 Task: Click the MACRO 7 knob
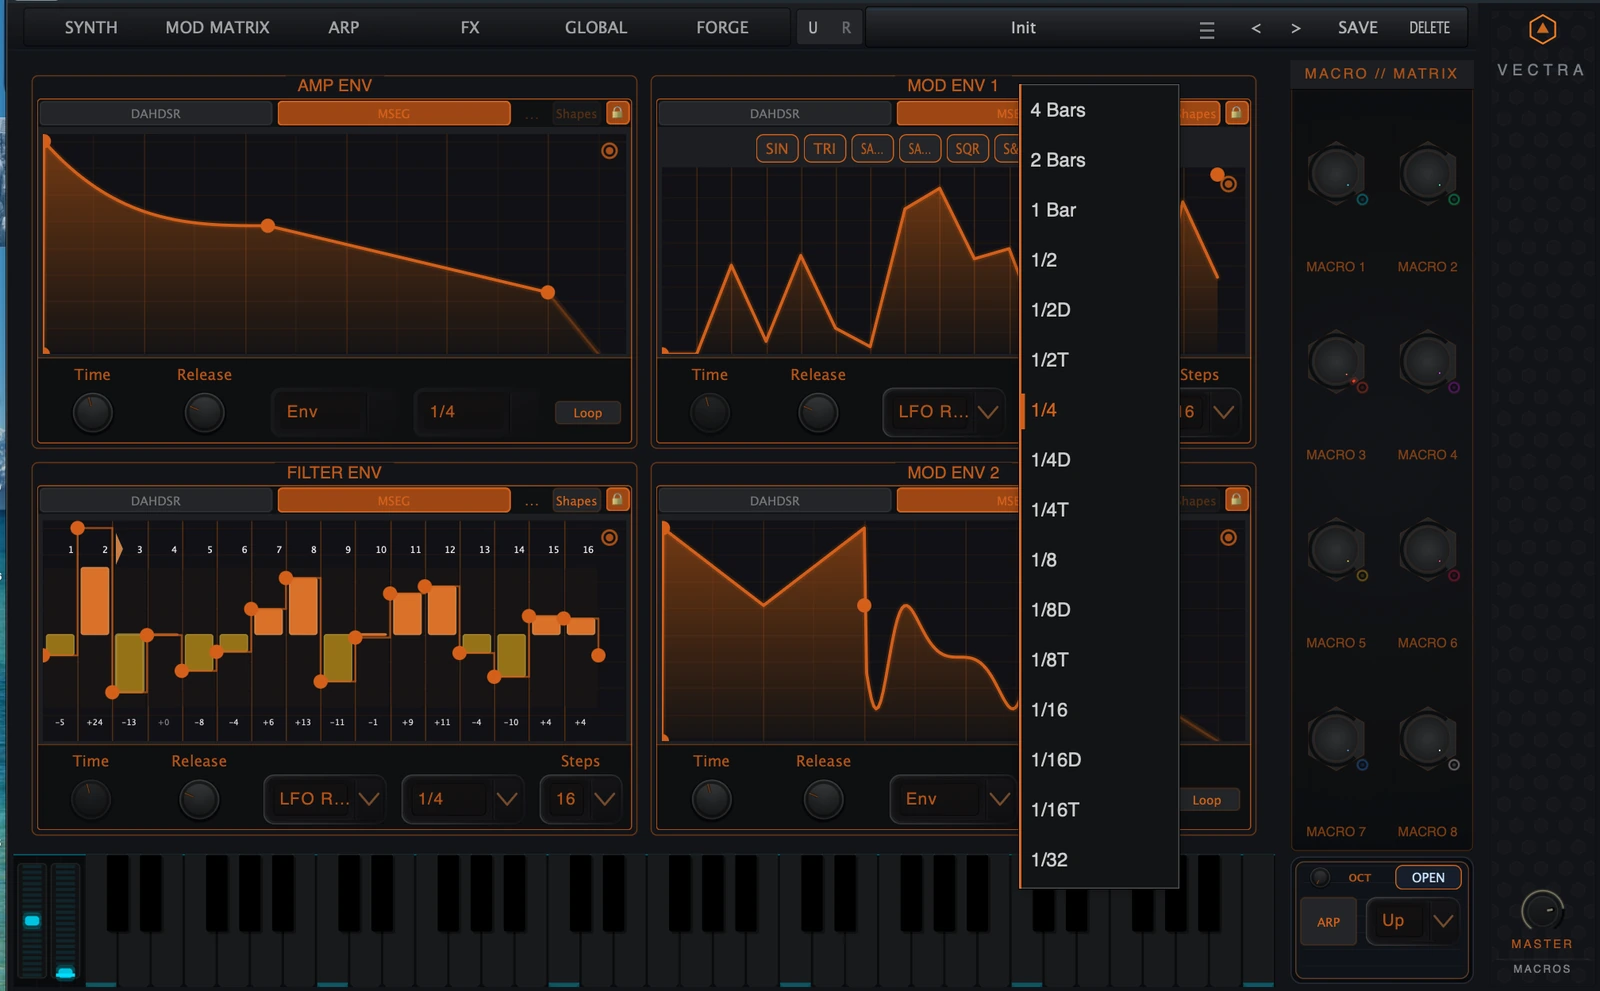pos(1335,739)
